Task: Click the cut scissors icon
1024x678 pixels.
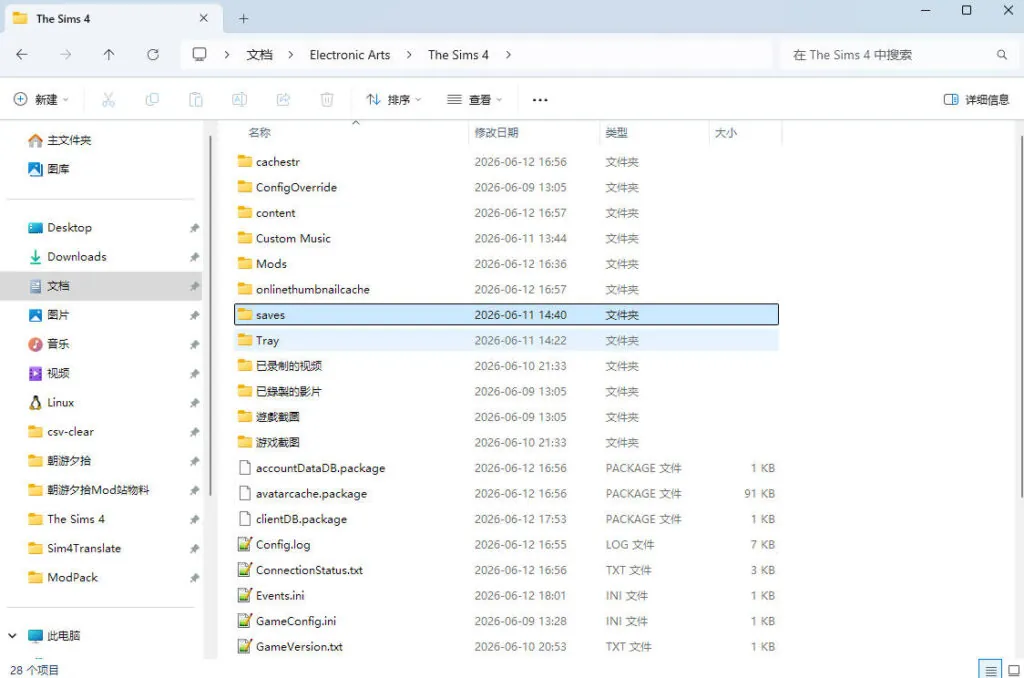Action: (108, 99)
